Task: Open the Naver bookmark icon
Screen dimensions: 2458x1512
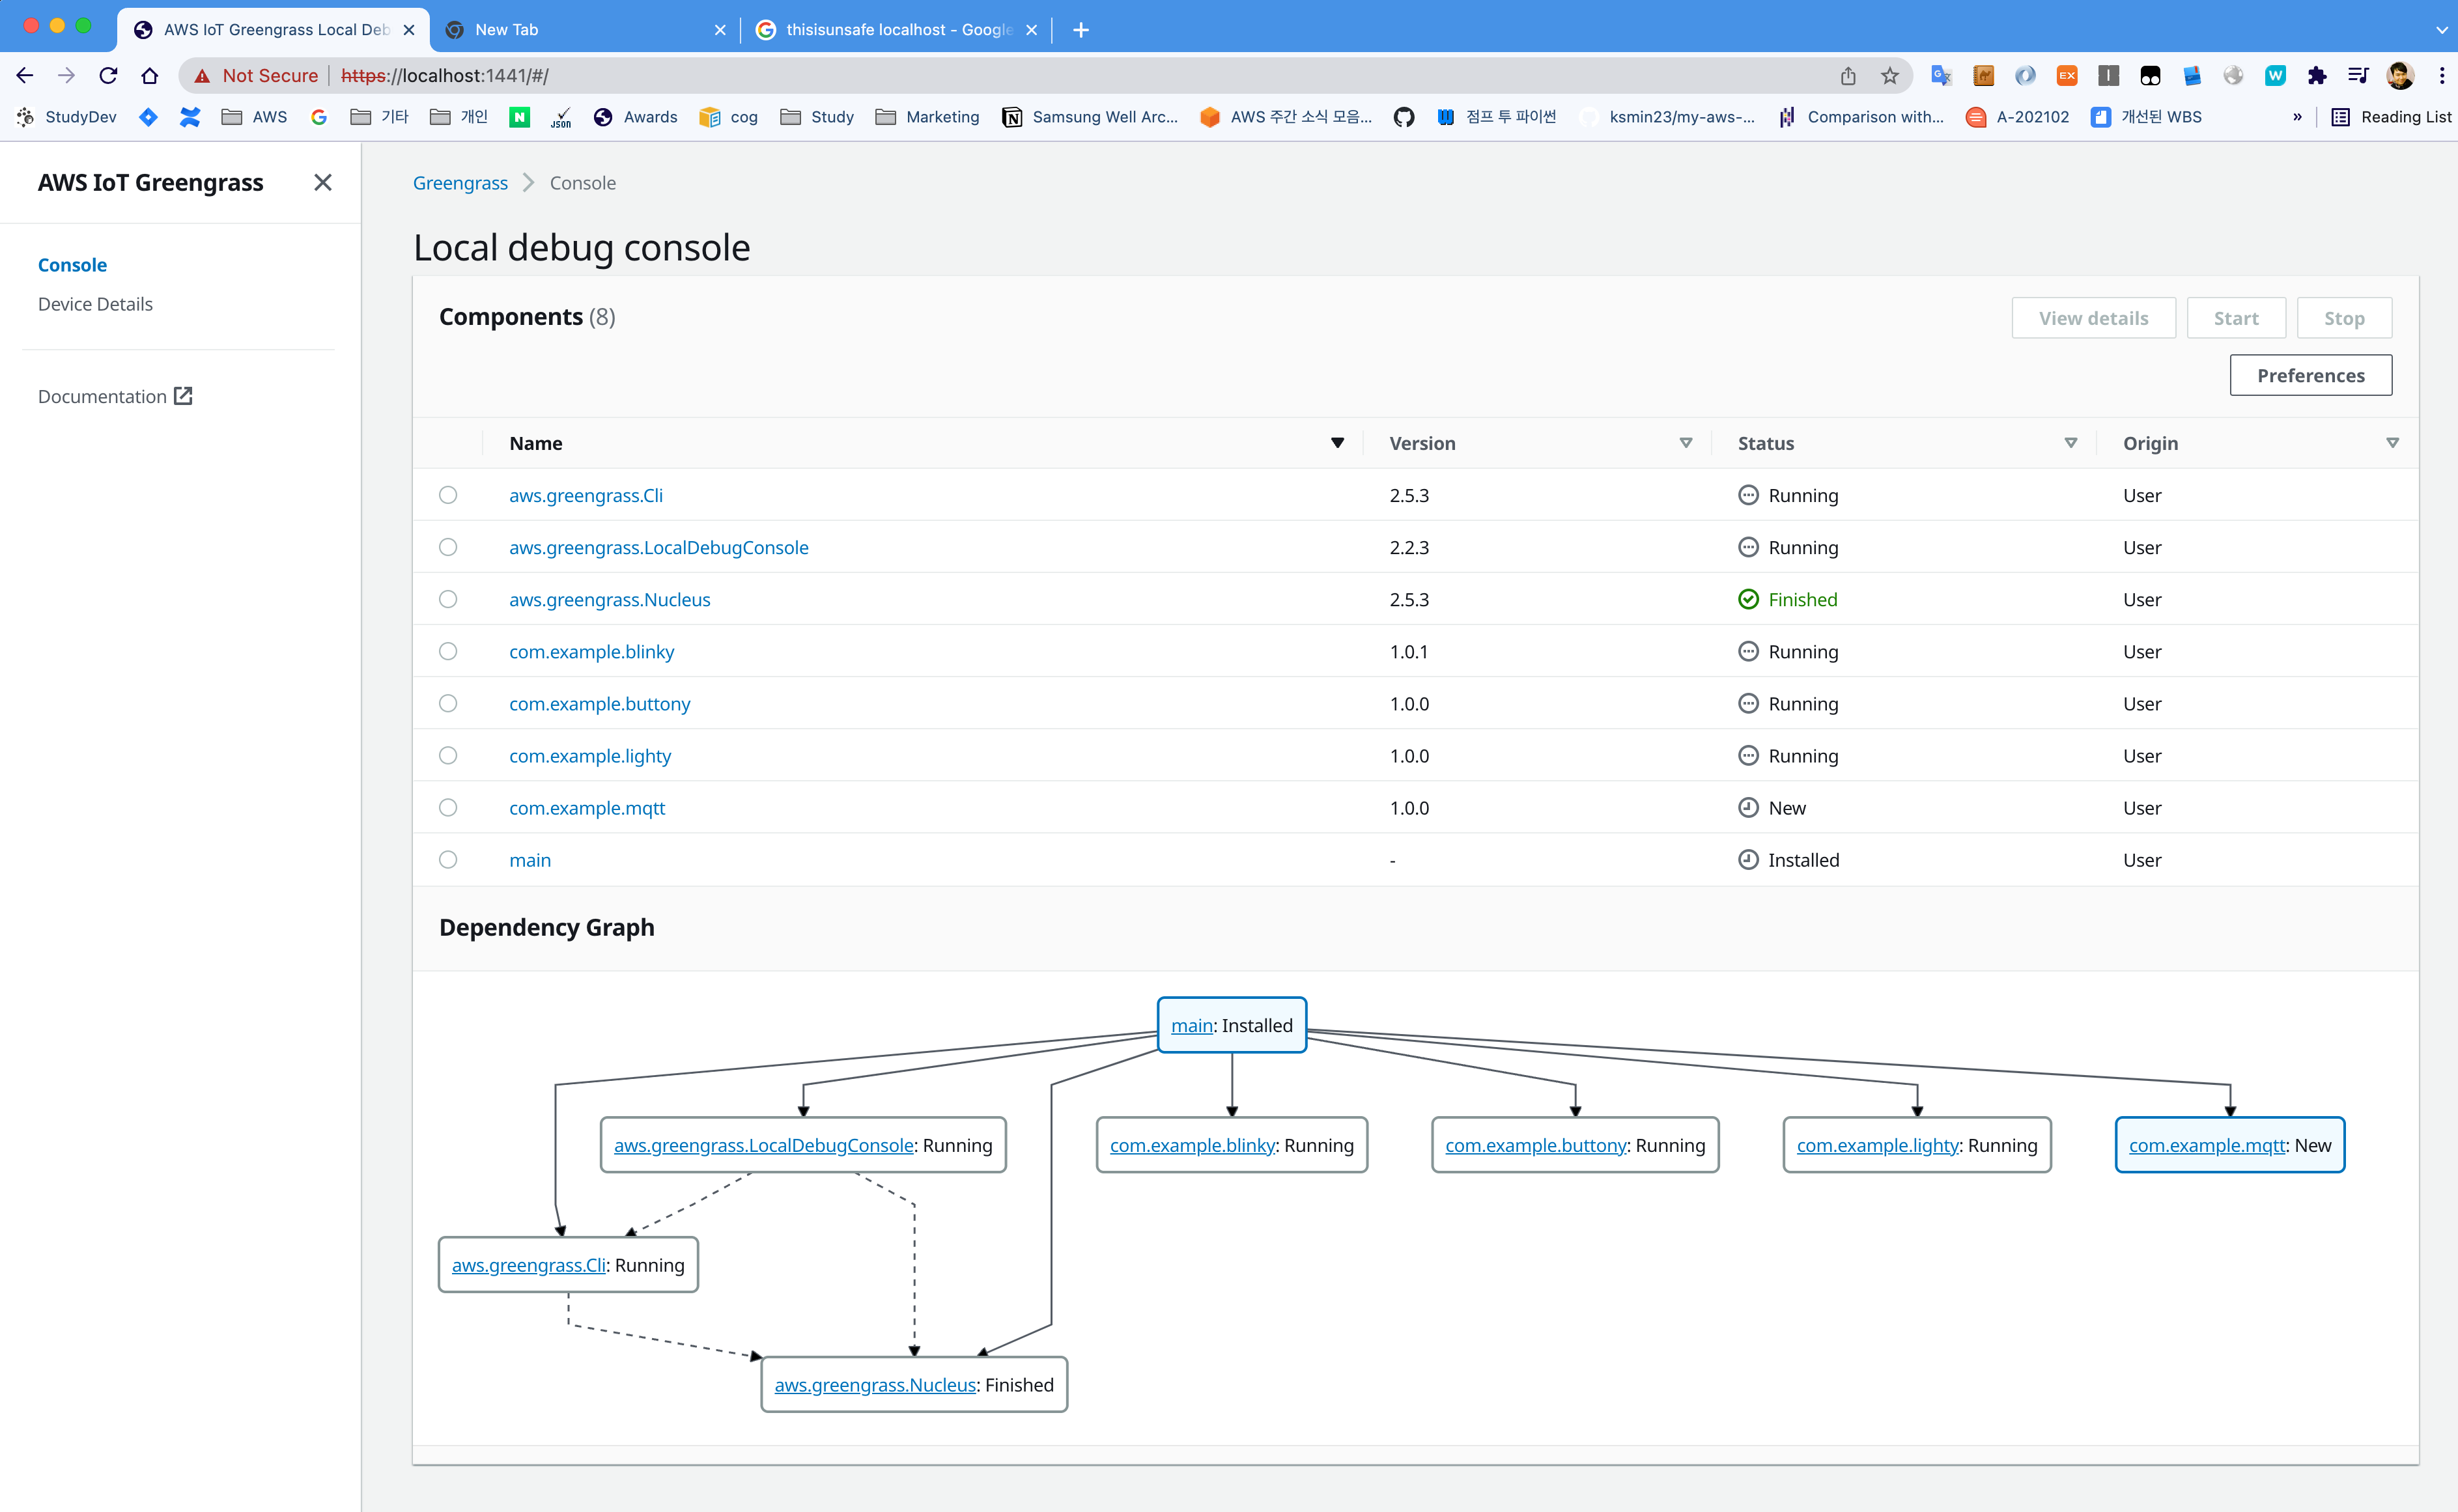Action: coord(519,117)
